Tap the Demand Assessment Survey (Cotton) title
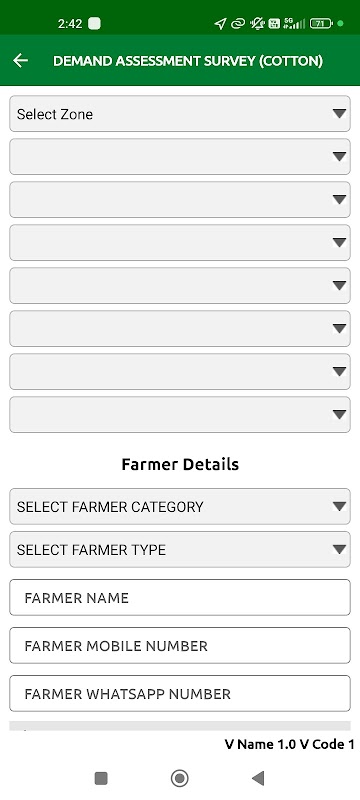 click(x=188, y=61)
